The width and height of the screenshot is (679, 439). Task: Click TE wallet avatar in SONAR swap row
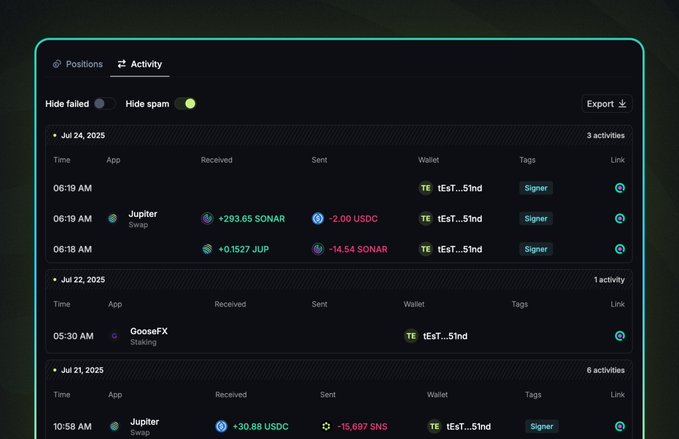[426, 219]
